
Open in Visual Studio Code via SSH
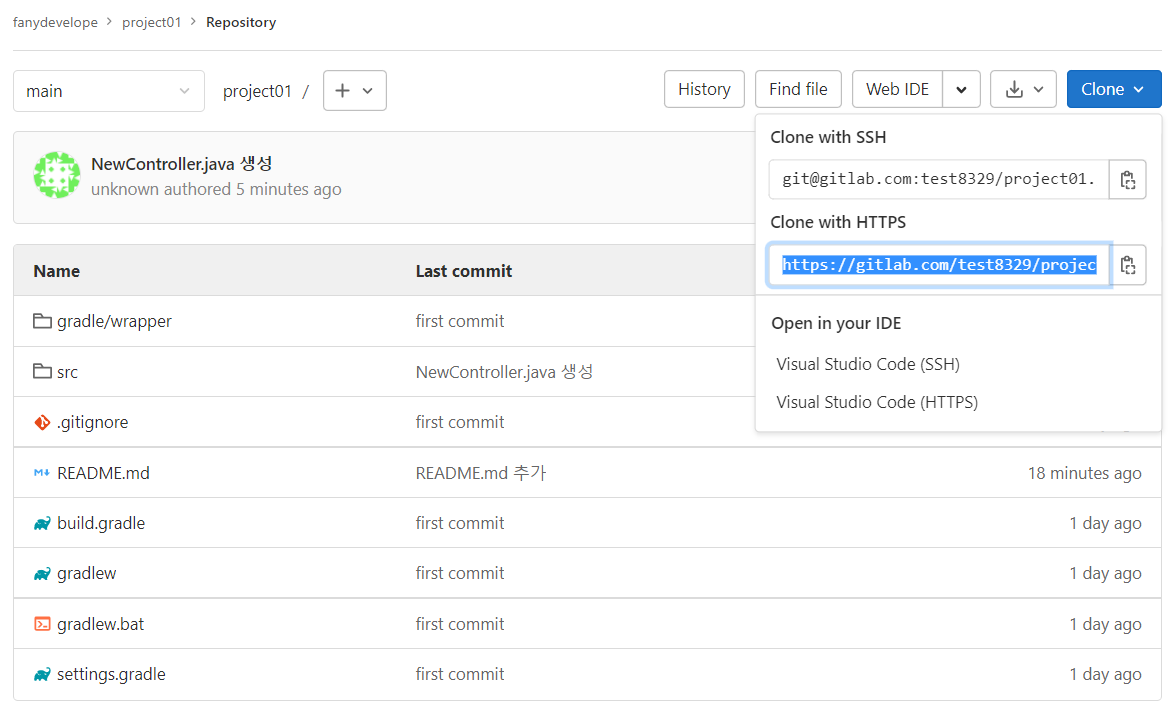click(x=867, y=364)
